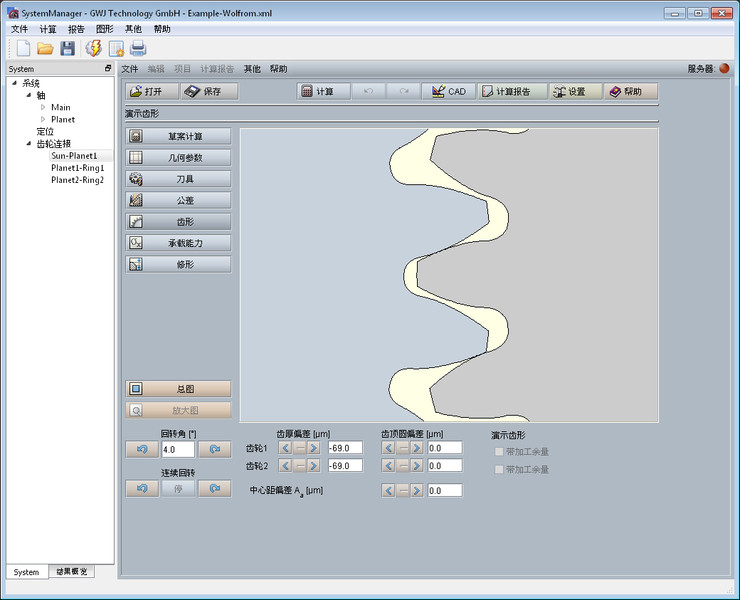
Task: Increase 齿轮1 齿厚偏差 with right arrow
Action: 314,448
